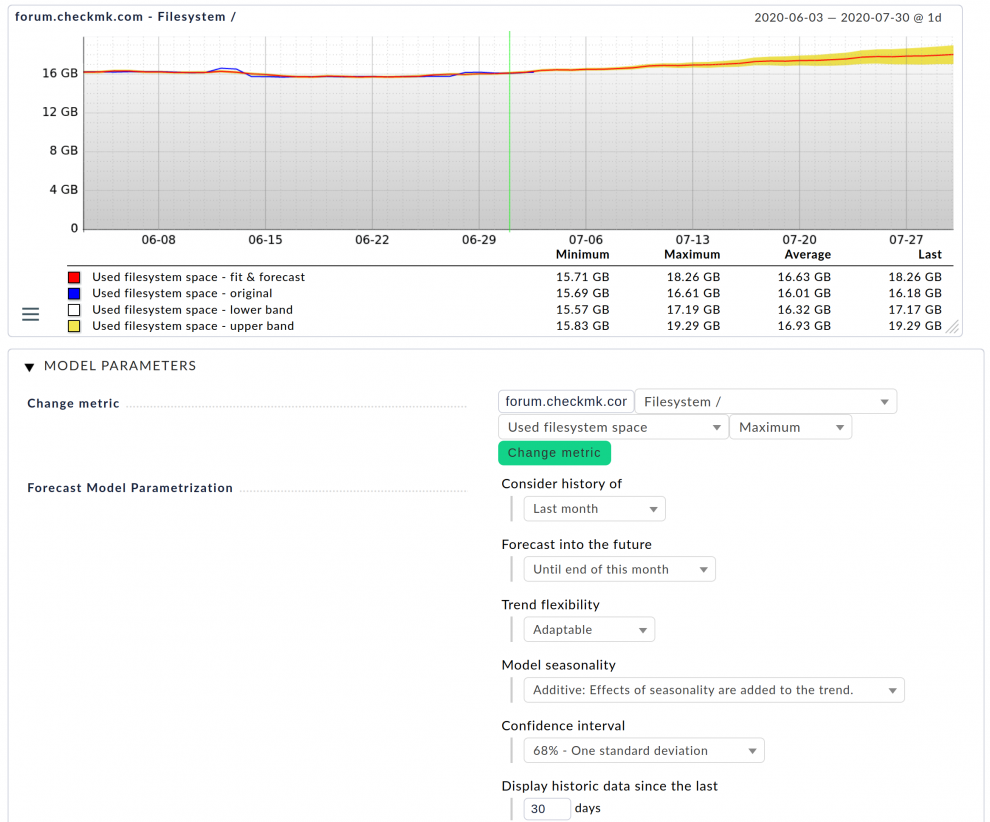The height and width of the screenshot is (822, 990).
Task: Click the red fit & forecast swatch
Action: pos(74,277)
